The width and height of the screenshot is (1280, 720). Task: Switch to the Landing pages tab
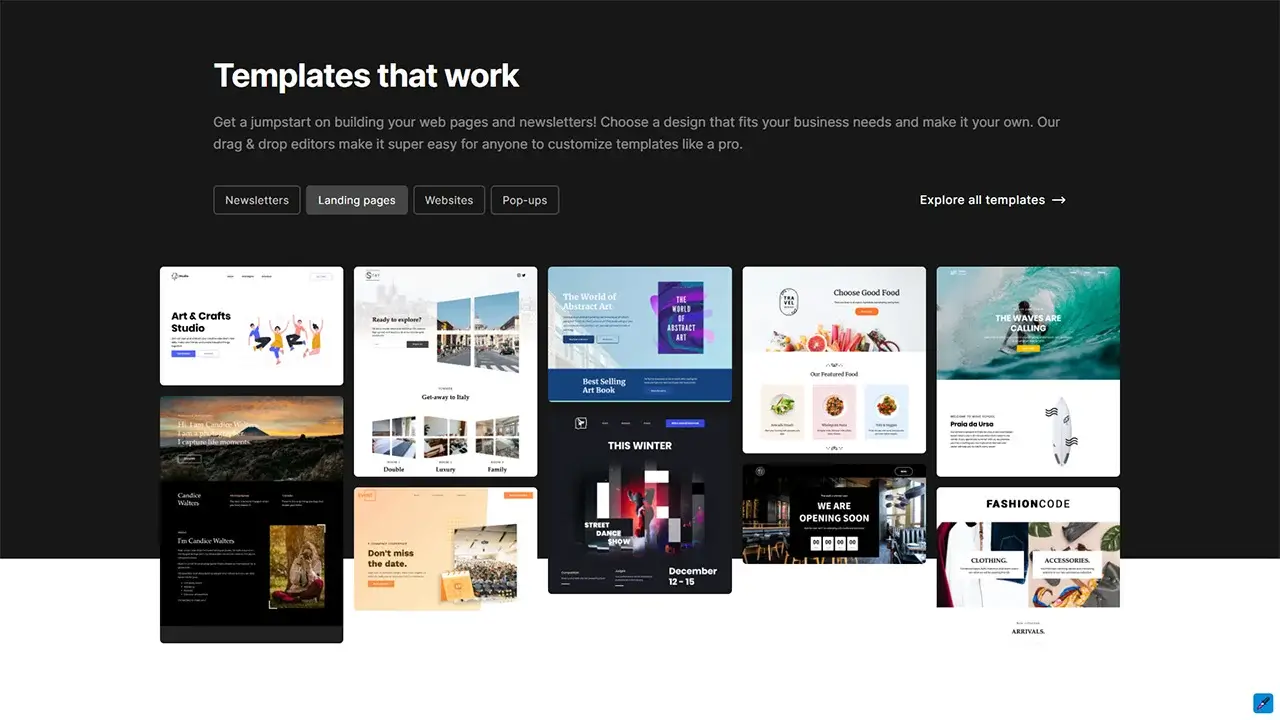(x=357, y=200)
